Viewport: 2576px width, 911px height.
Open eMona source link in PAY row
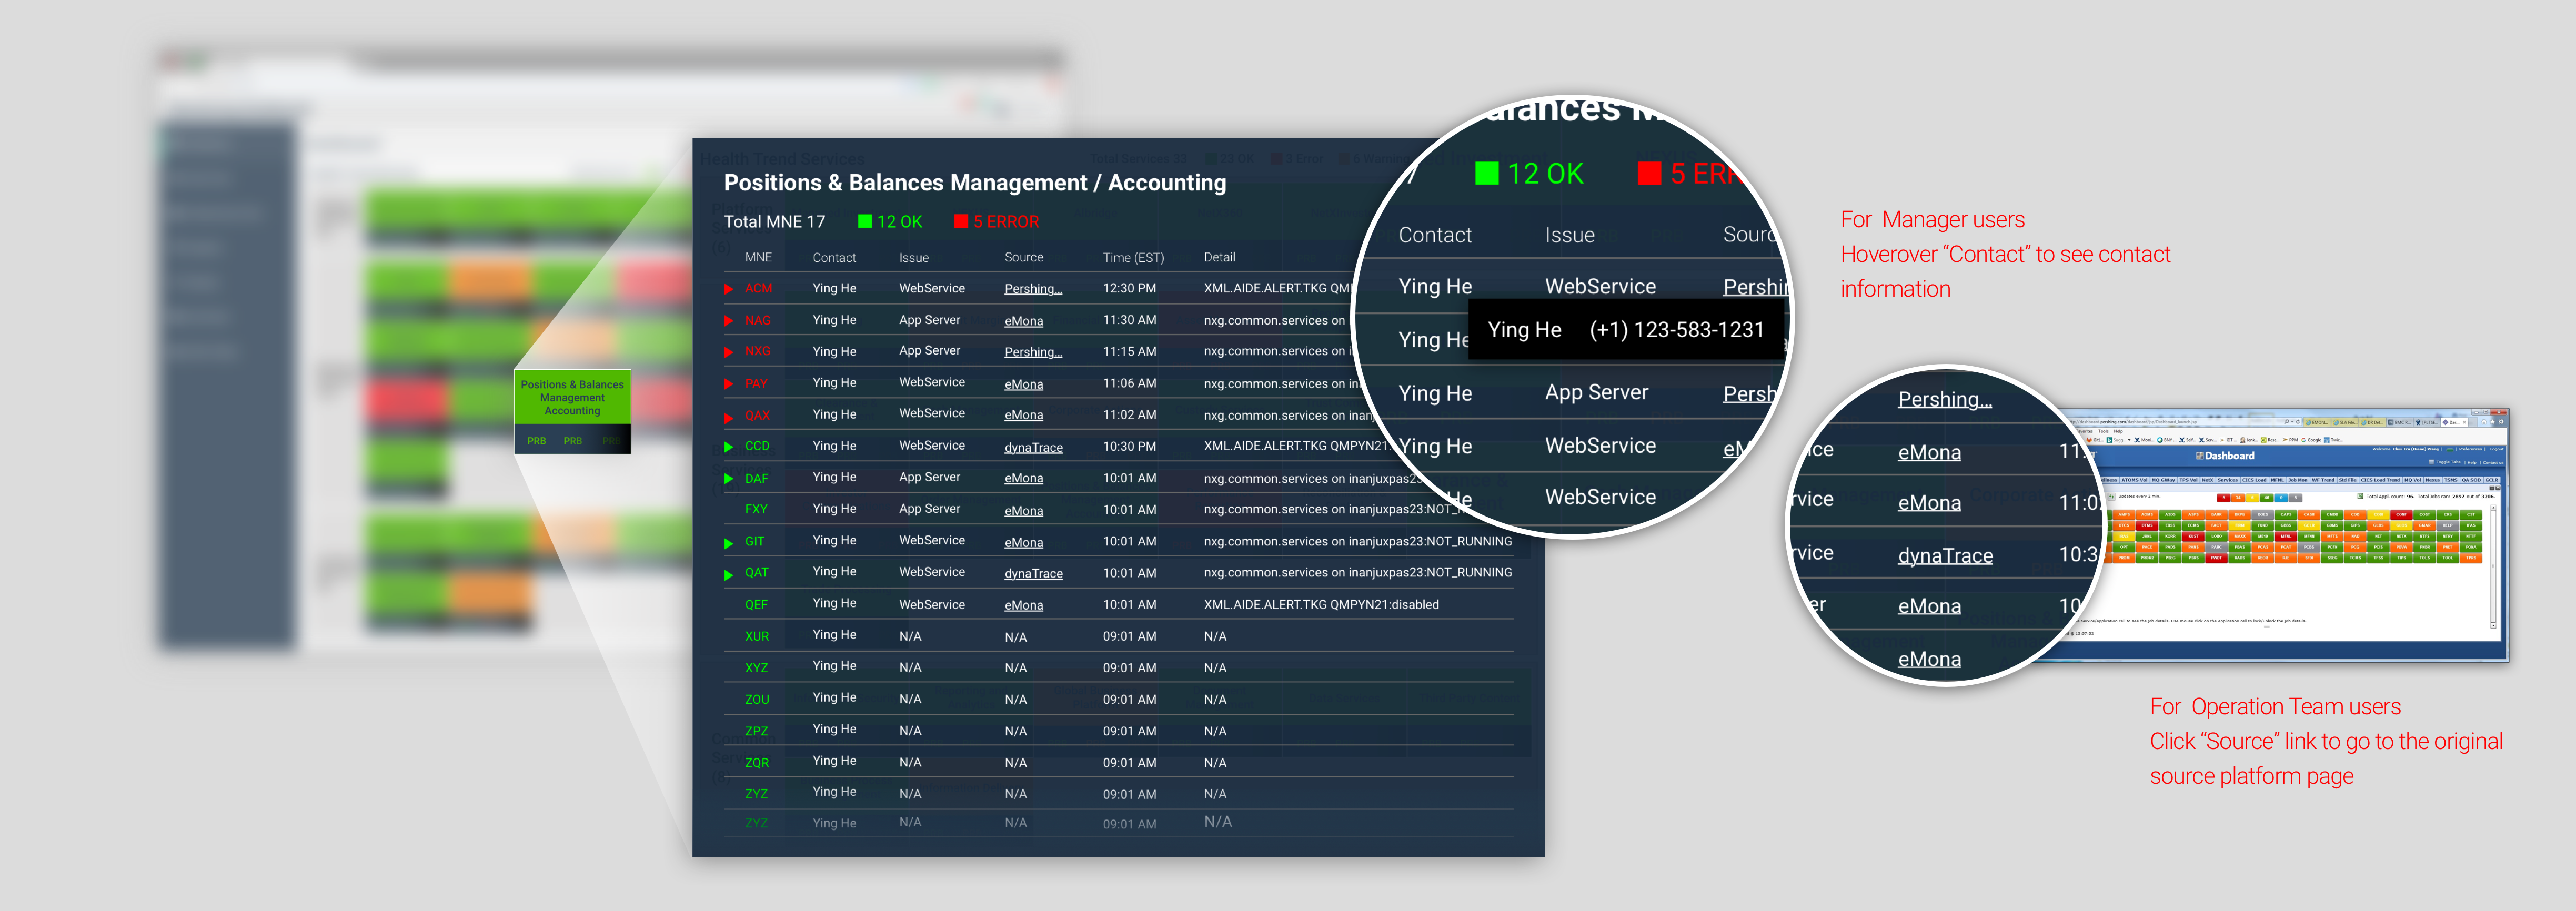coord(1023,384)
